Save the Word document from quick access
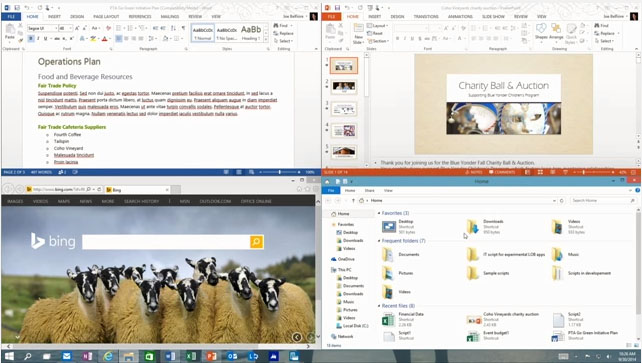Image resolution: width=642 pixels, height=363 pixels. tap(17, 8)
